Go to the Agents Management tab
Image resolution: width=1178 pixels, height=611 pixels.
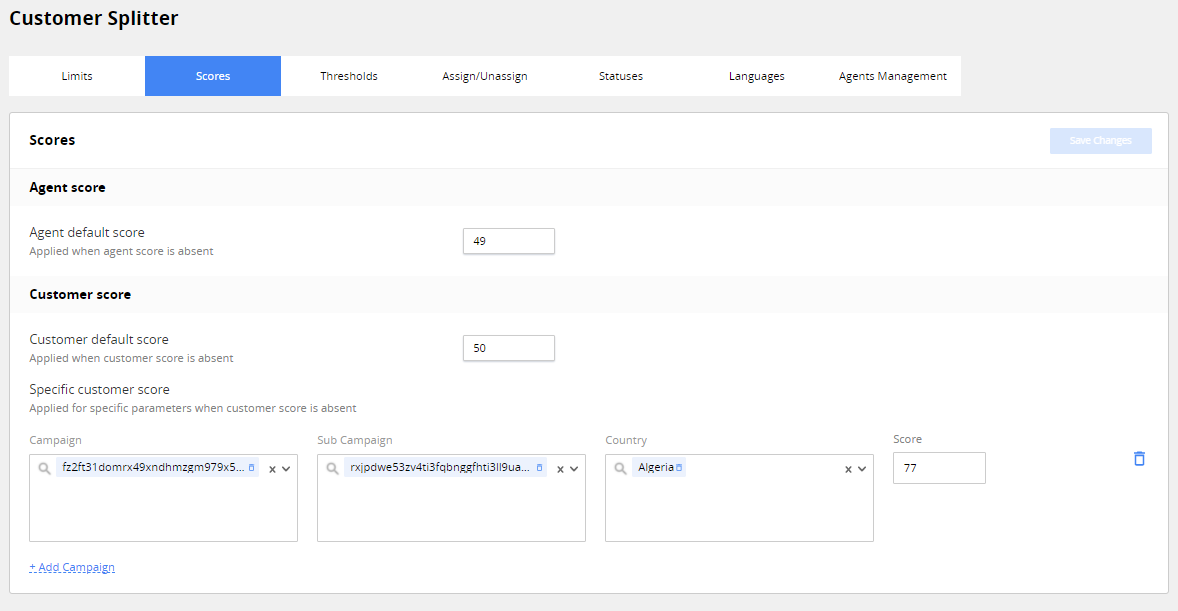(x=893, y=76)
